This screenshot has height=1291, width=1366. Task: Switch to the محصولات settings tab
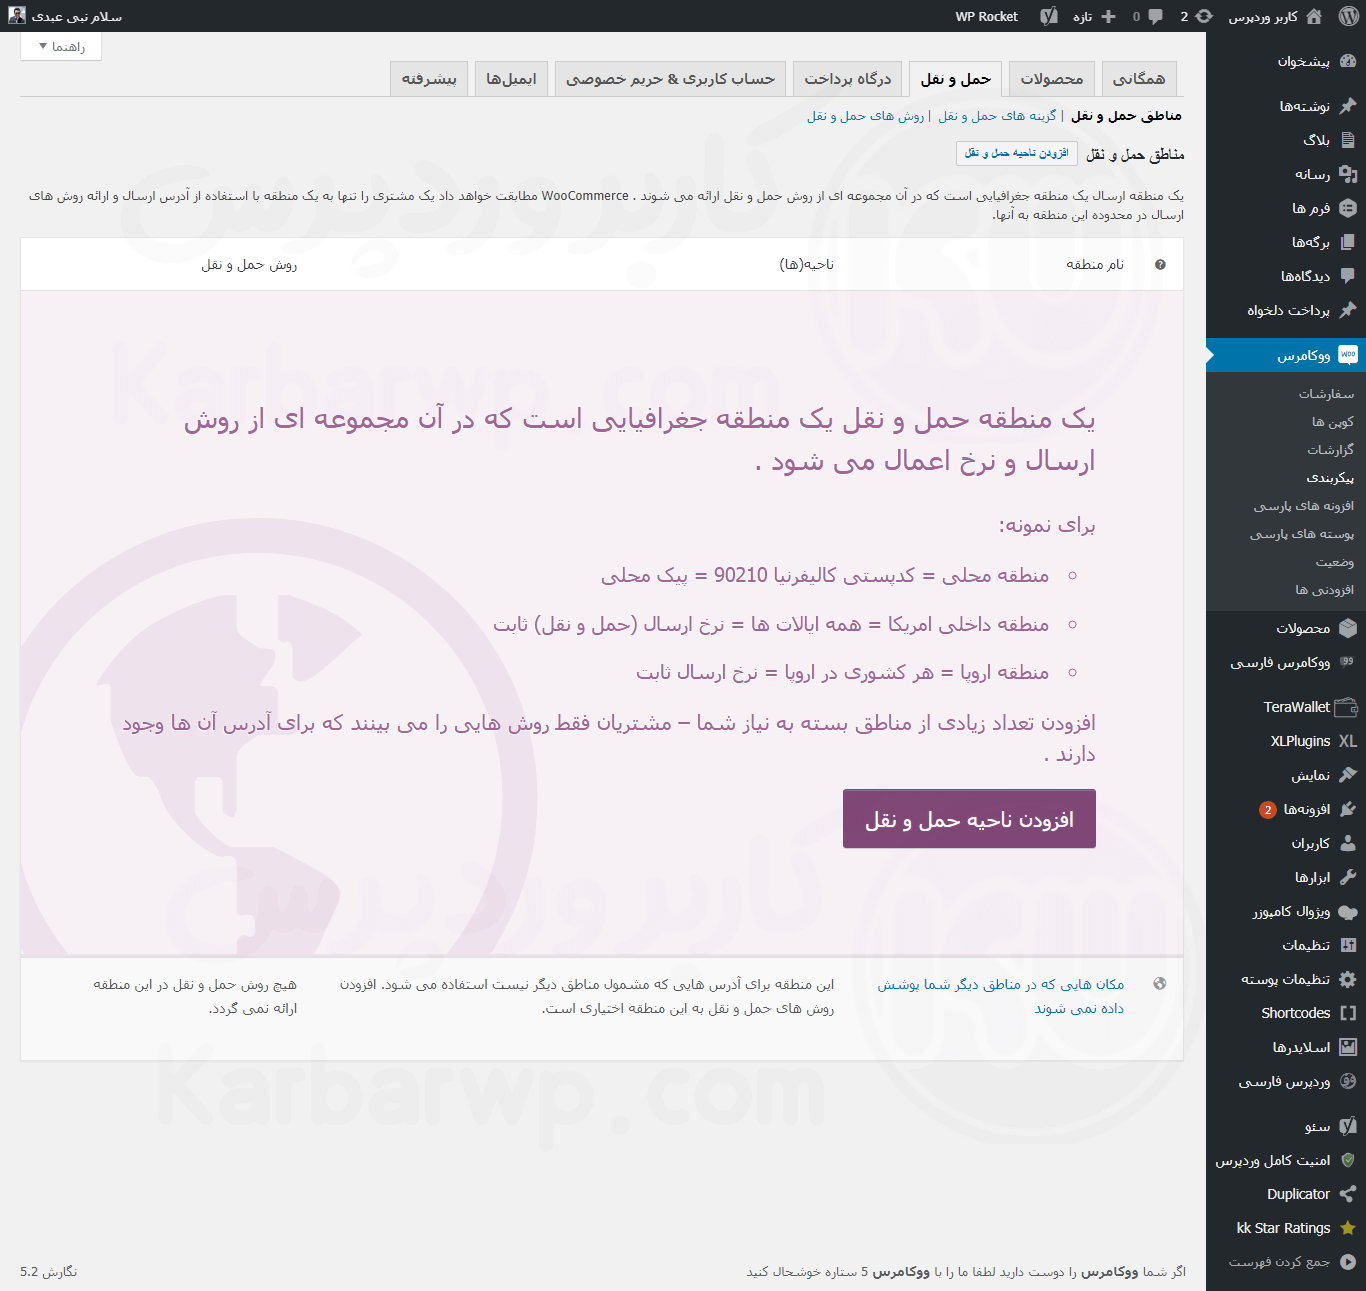pyautogui.click(x=1052, y=79)
